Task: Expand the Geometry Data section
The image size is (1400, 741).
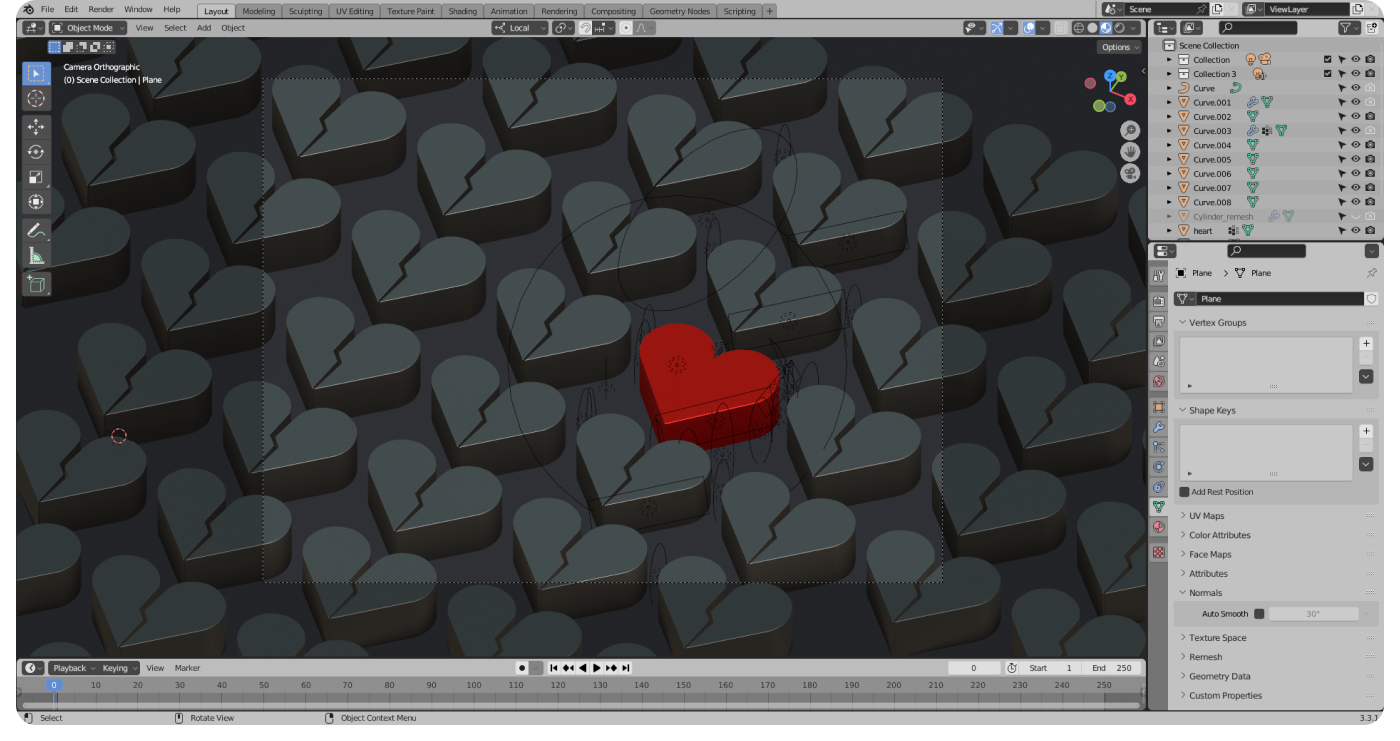Action: pyautogui.click(x=1219, y=676)
